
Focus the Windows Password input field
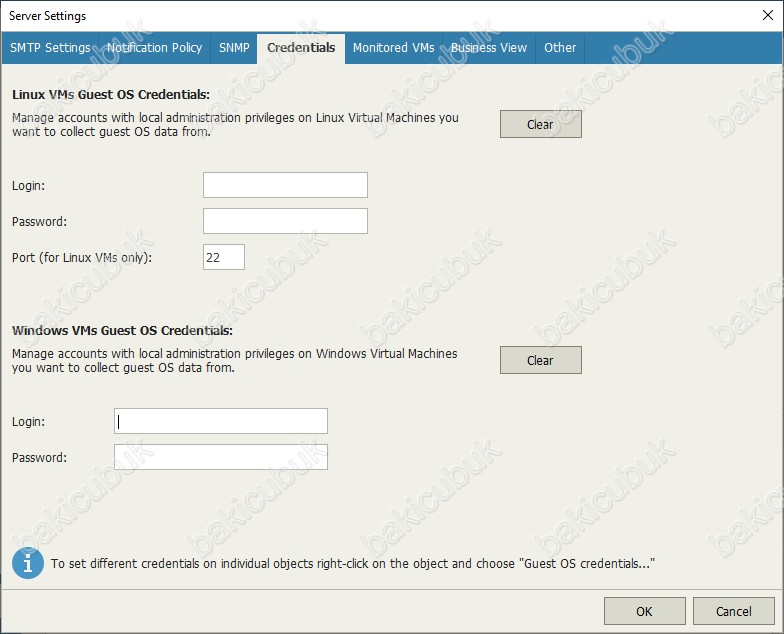(x=220, y=457)
